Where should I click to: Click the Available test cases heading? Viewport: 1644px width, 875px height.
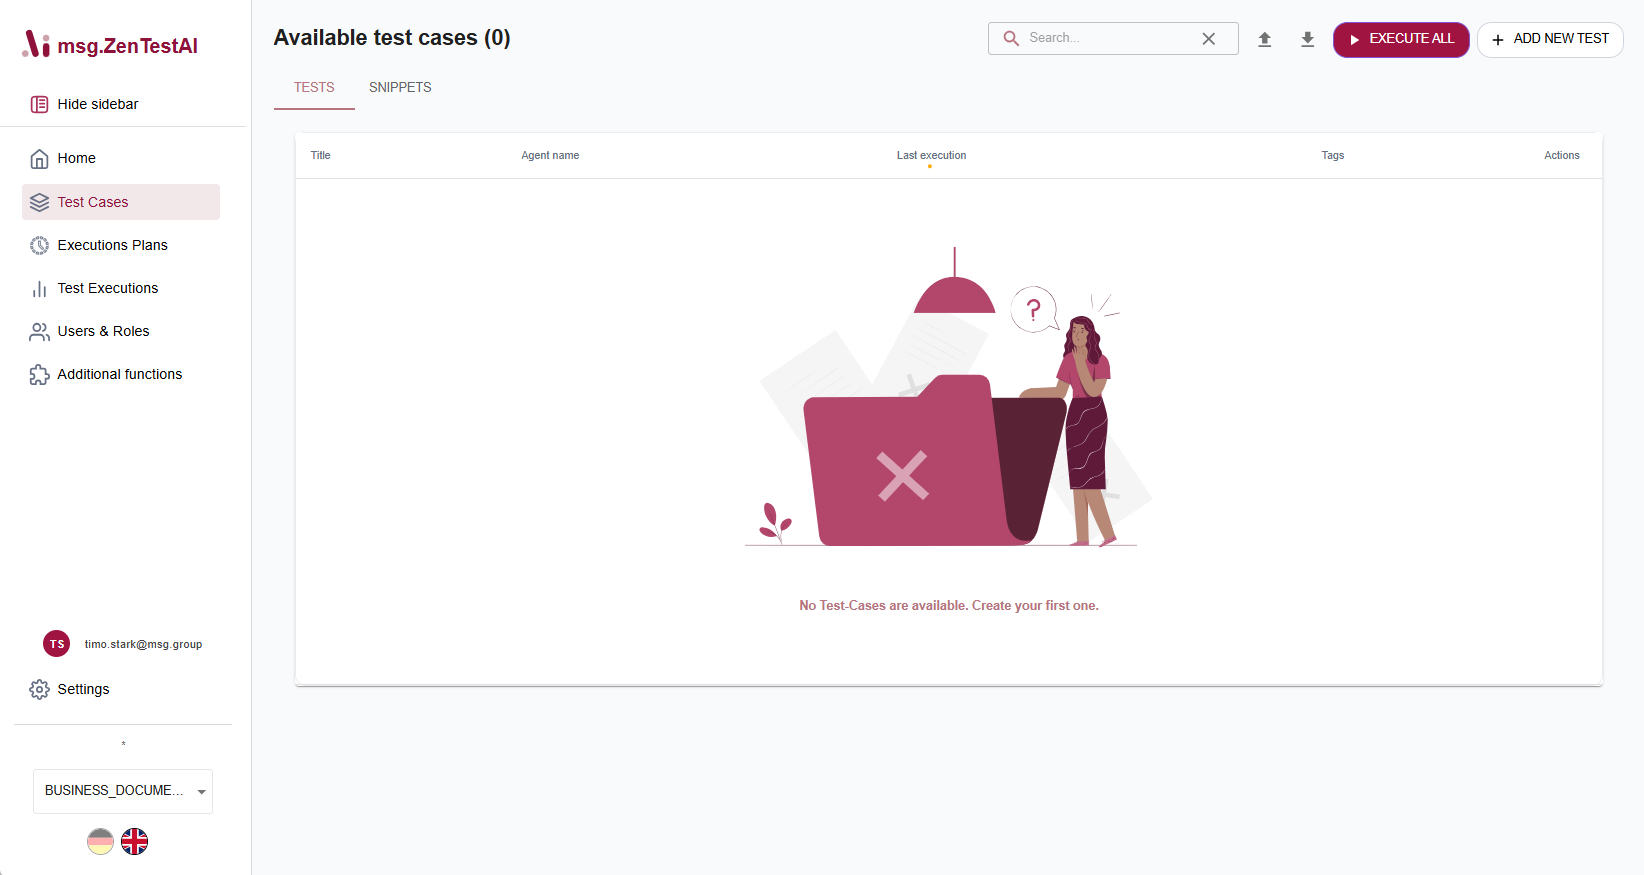click(x=392, y=38)
